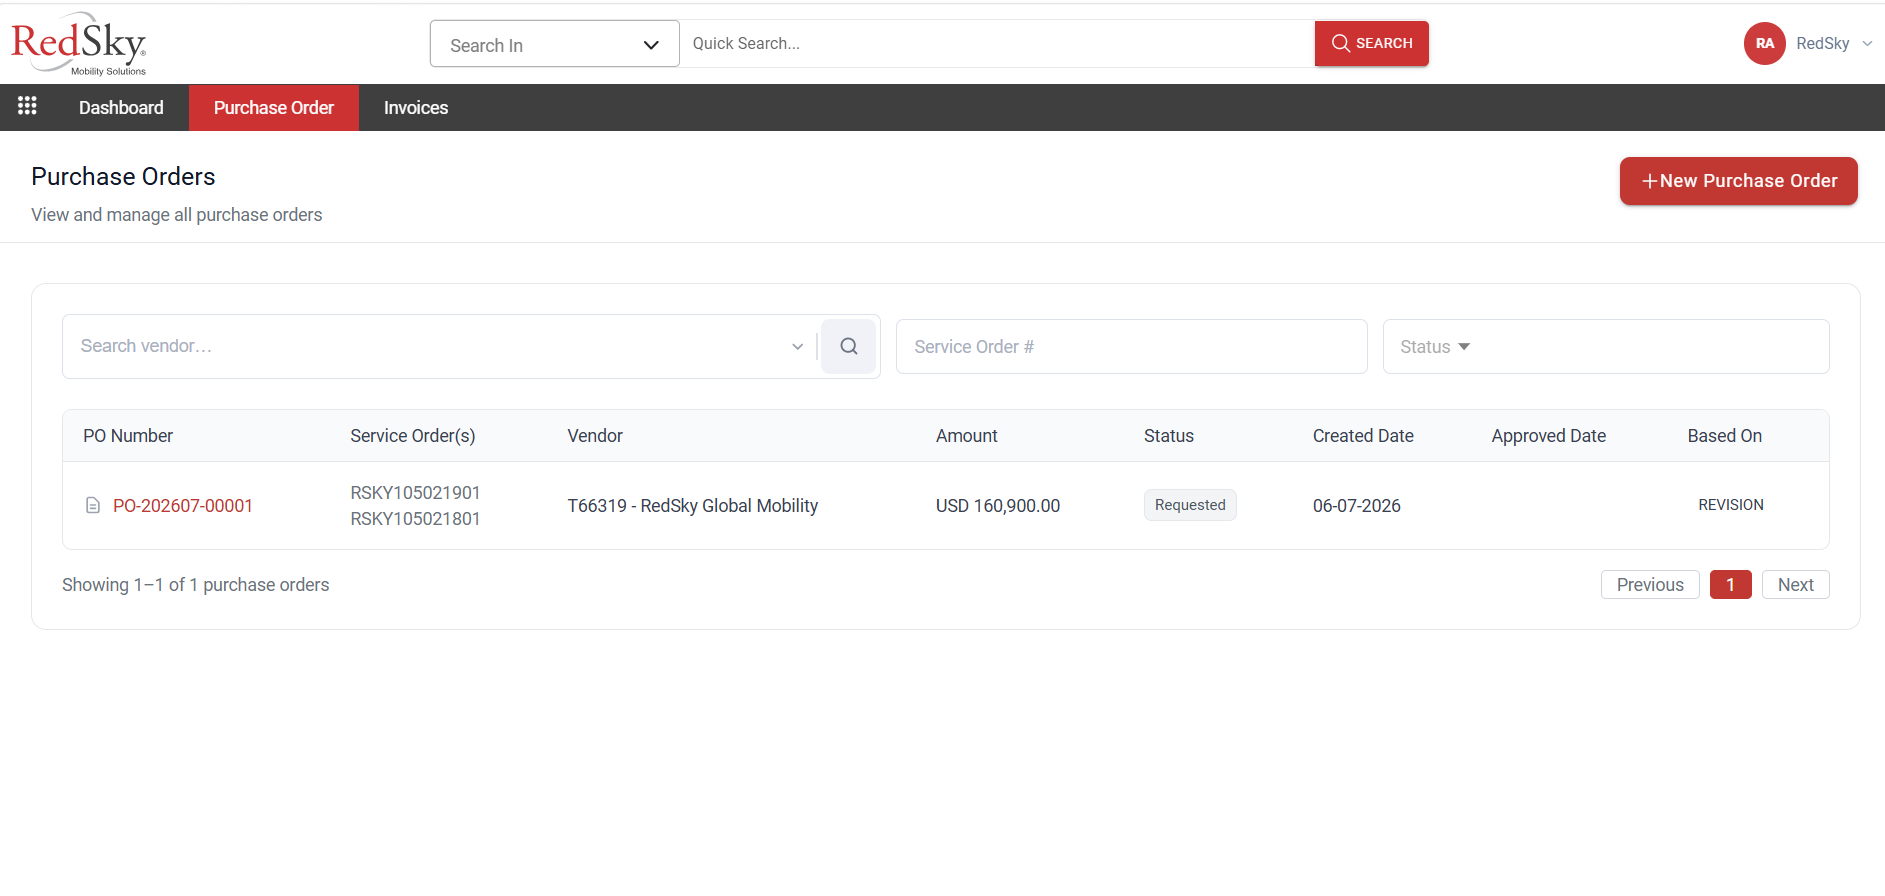
Task: Click service order RSKY105021901
Action: tap(415, 493)
